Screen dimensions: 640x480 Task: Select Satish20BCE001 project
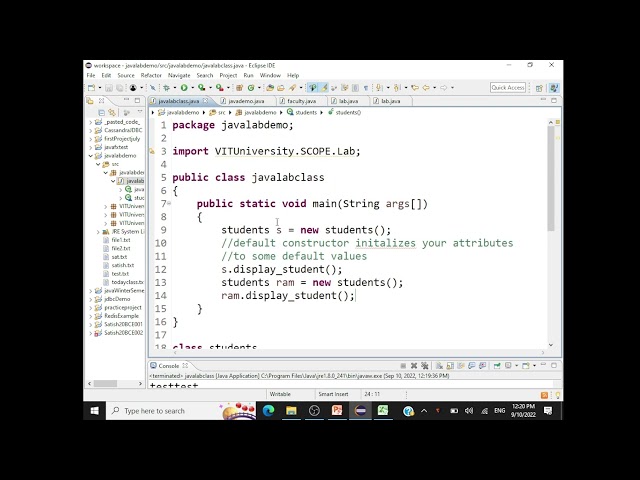pos(123,324)
